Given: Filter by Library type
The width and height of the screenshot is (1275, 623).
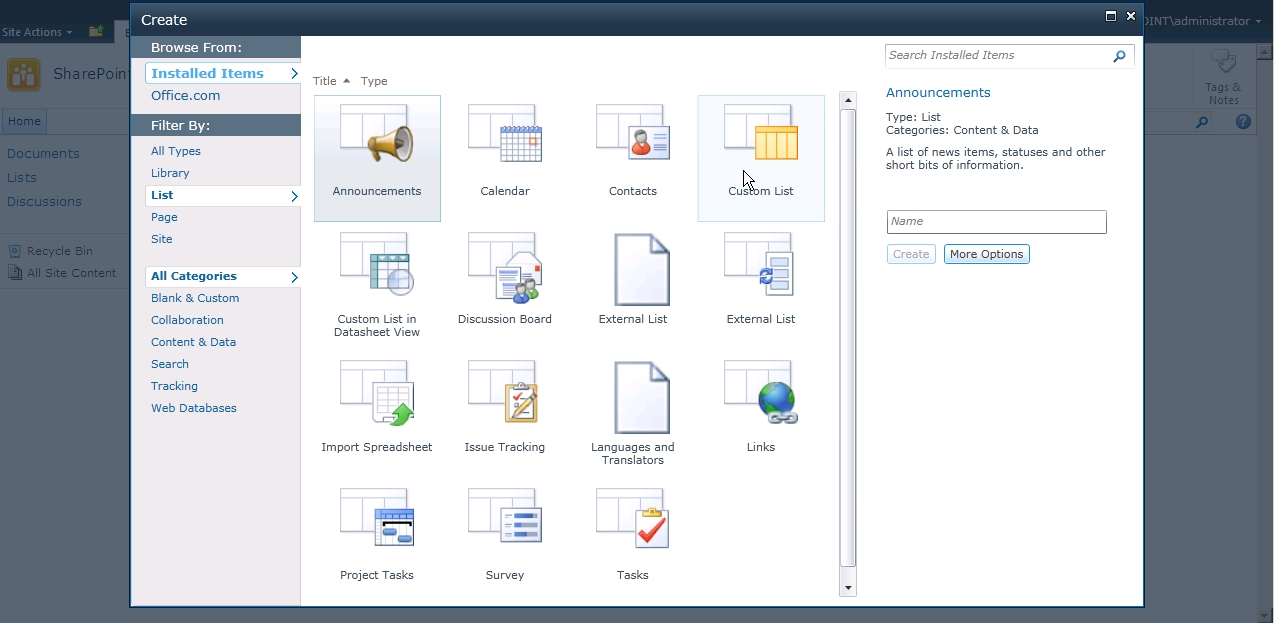Looking at the screenshot, I should [x=170, y=173].
